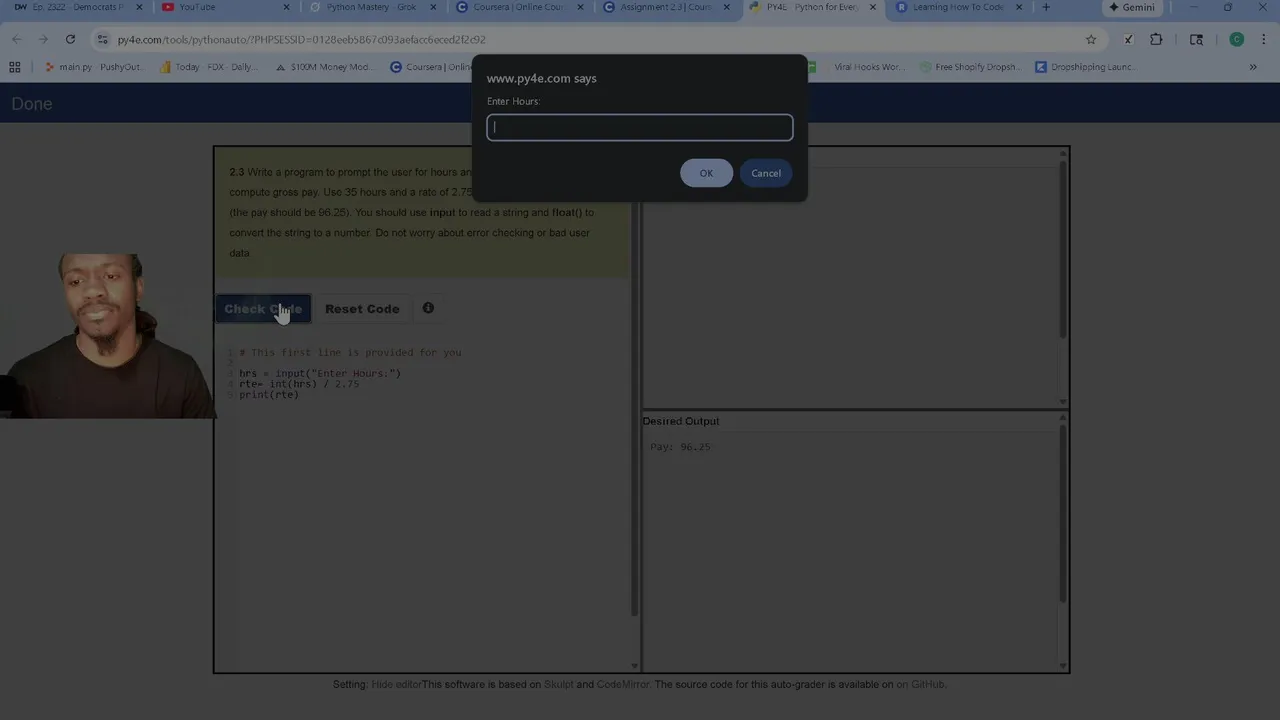Open the CodeMirror link in footer

(622, 684)
